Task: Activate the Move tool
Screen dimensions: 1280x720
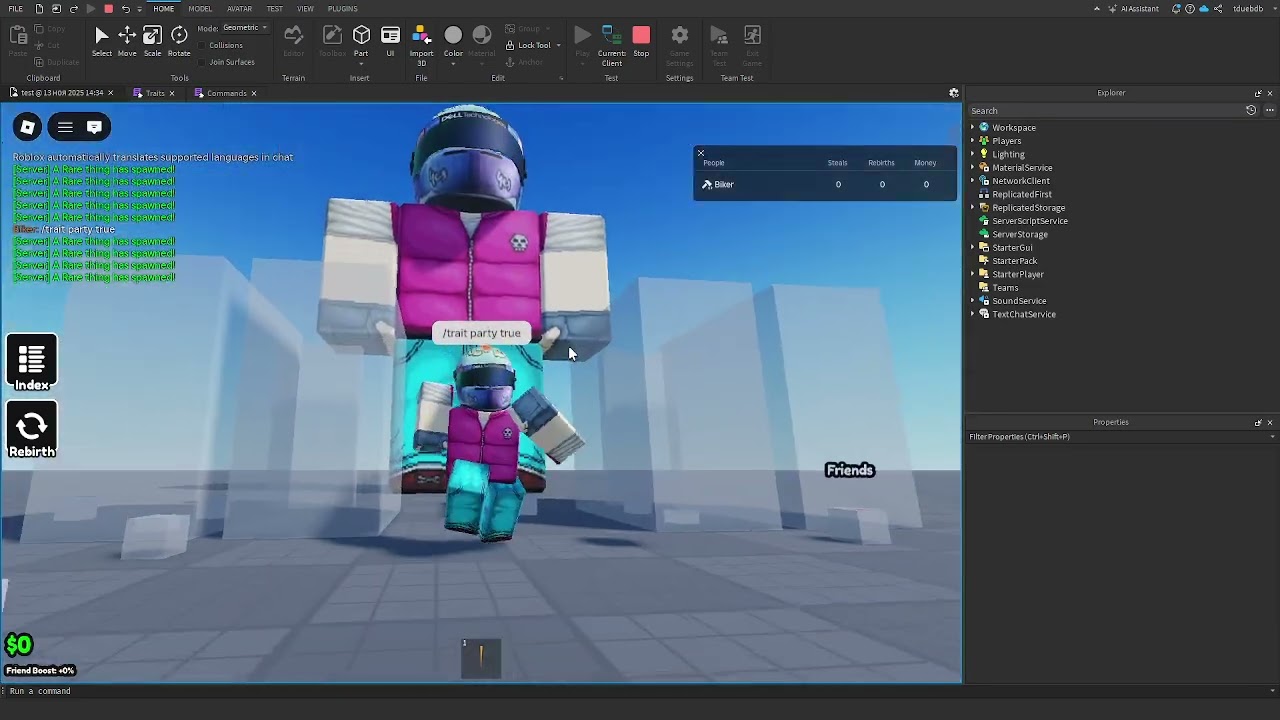Action: 127,41
